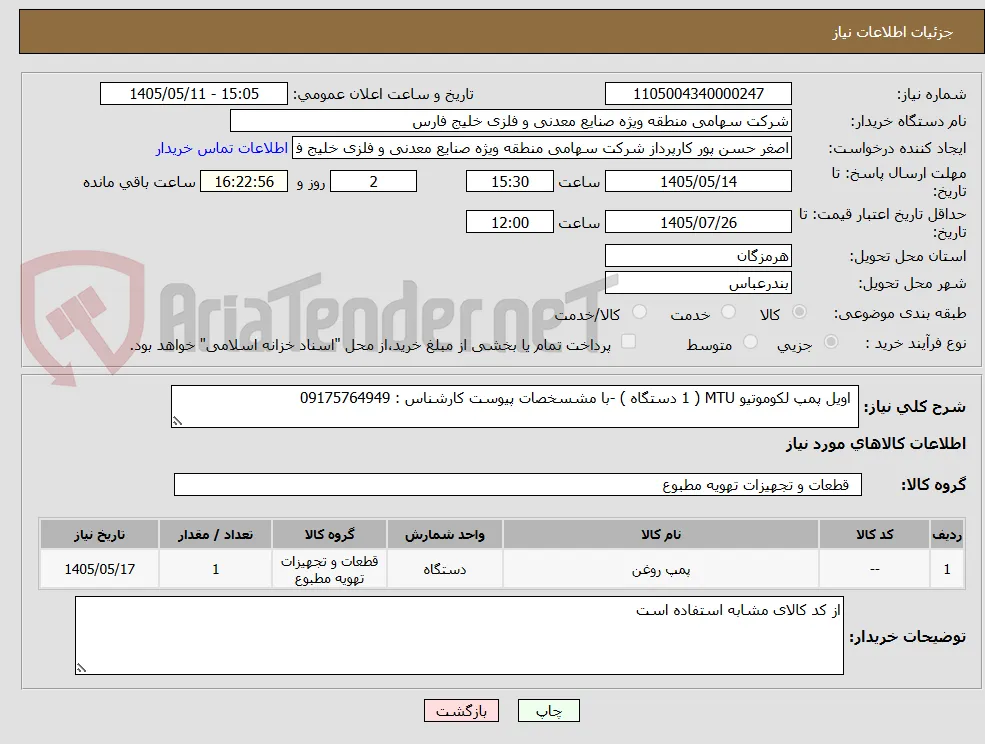Screen dimensions: 985x744
Task: Click the item code cell showing --
Action: pos(874,569)
